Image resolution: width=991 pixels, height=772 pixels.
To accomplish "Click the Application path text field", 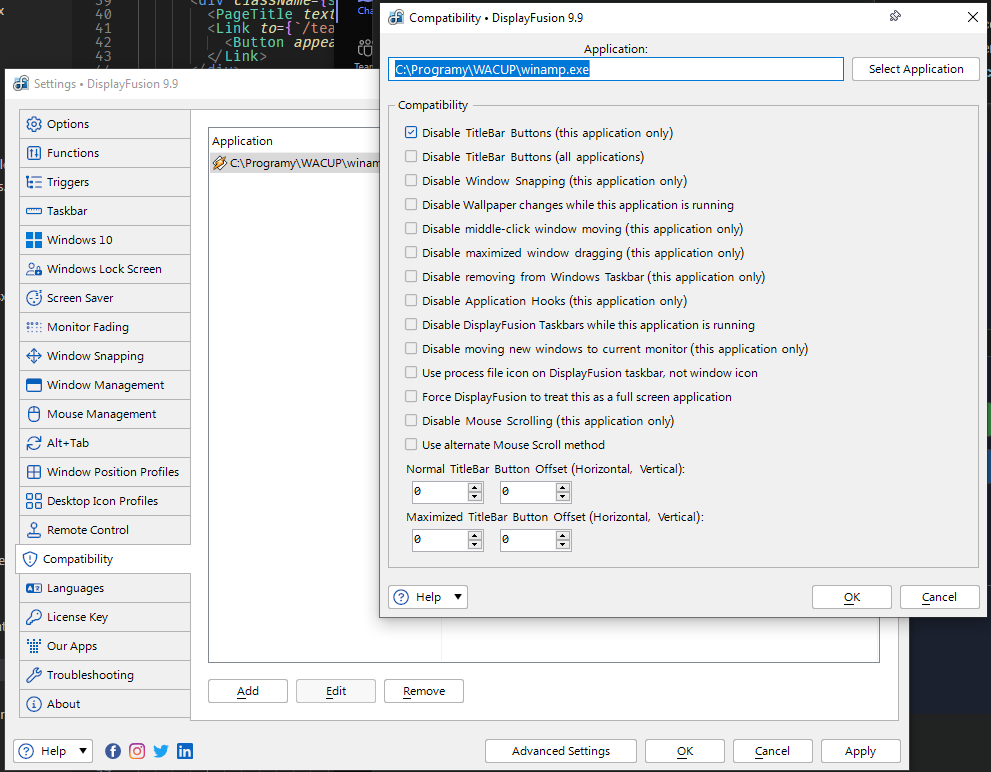I will pos(615,69).
